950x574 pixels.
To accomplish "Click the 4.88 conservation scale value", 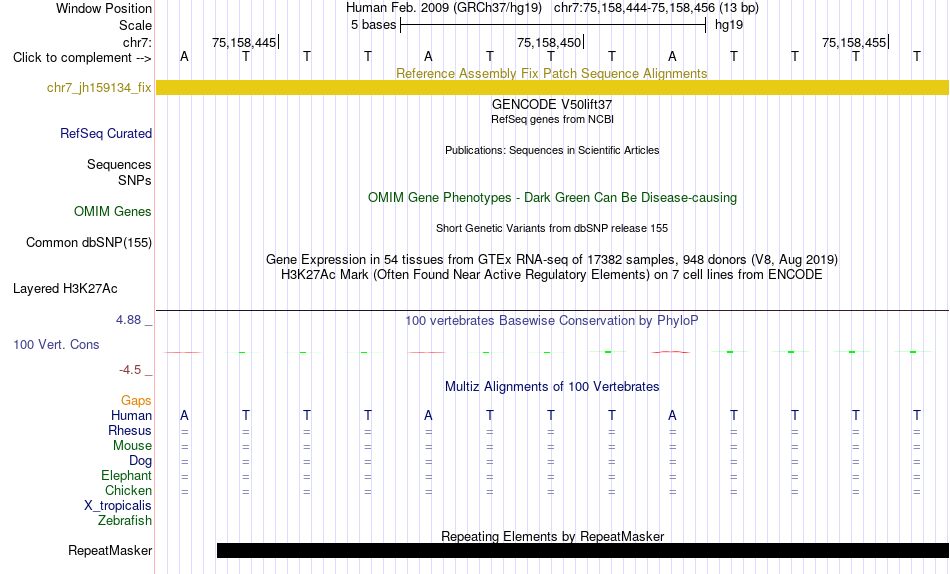I will (x=128, y=320).
